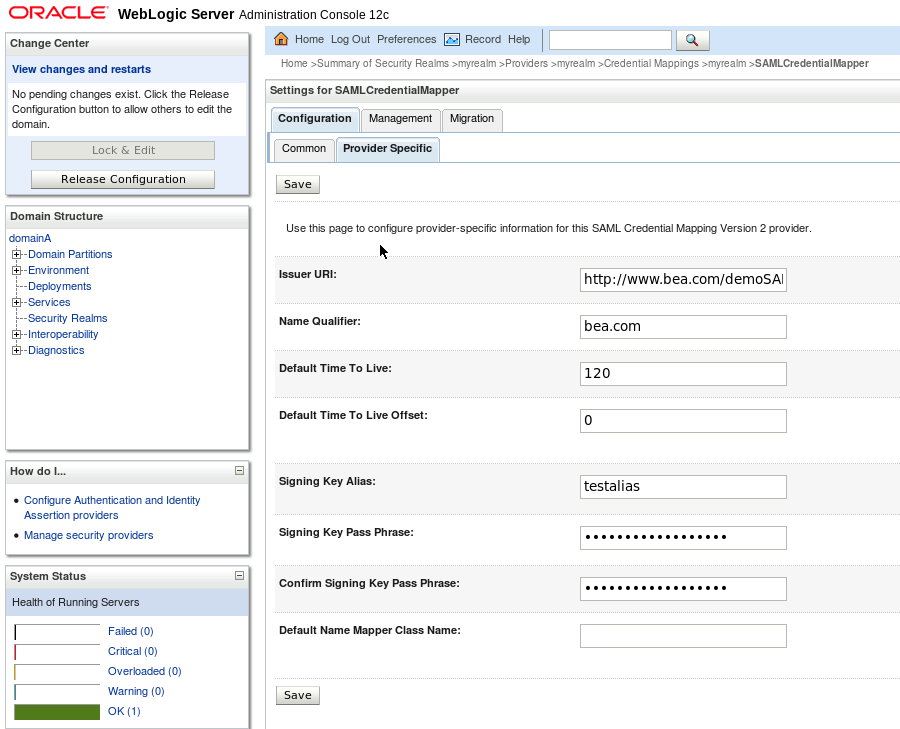Expand the Domain Partitions tree node

[15, 254]
